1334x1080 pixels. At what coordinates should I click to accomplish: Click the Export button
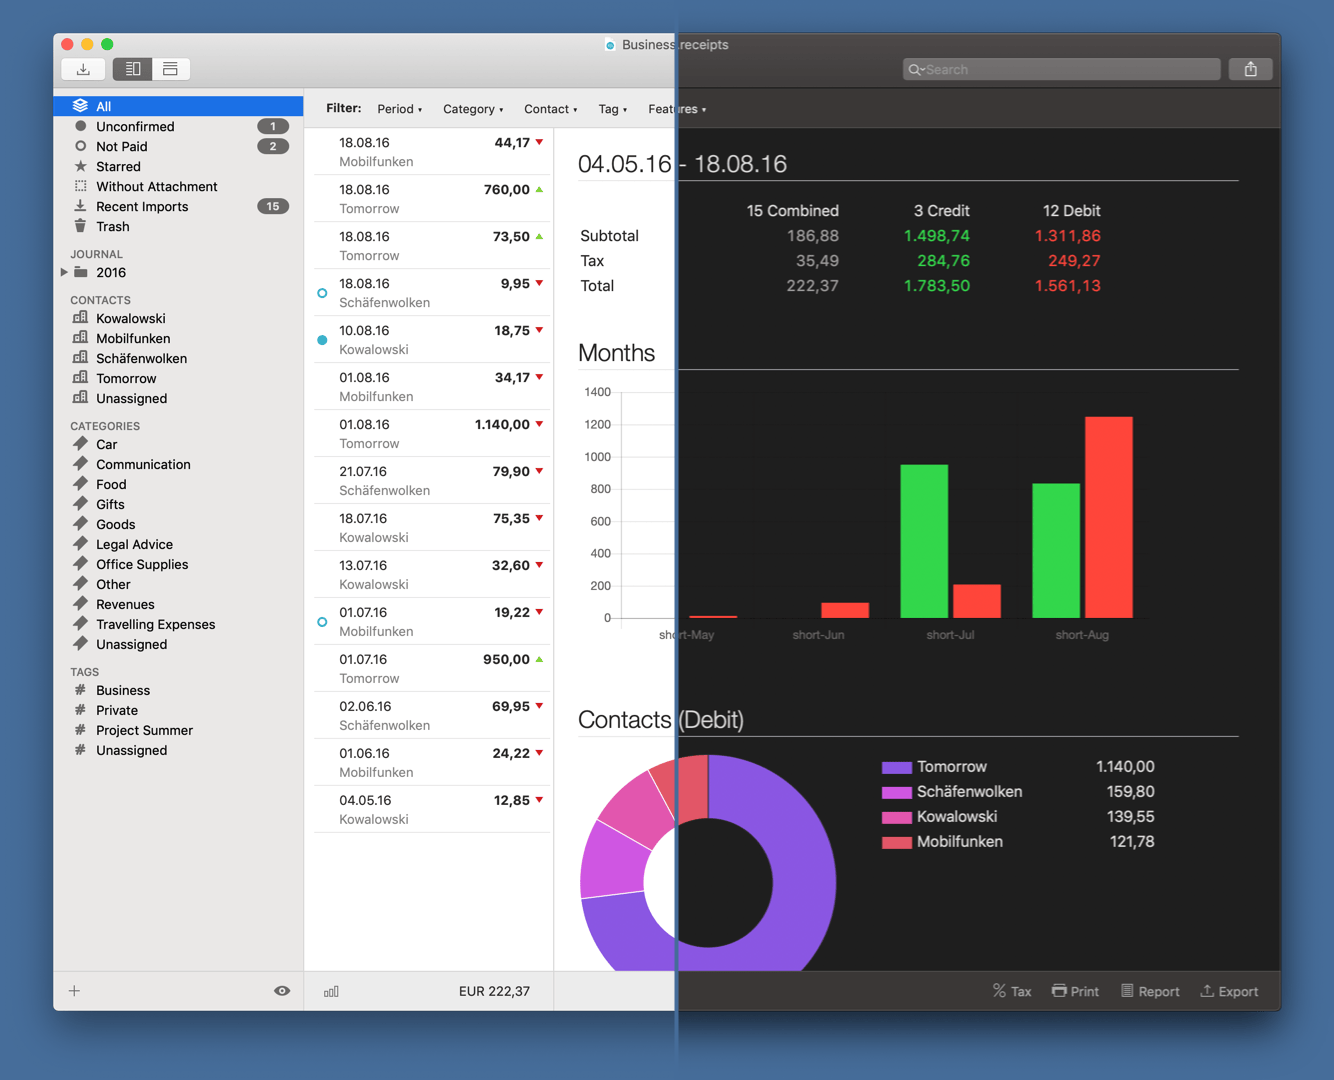[1229, 991]
